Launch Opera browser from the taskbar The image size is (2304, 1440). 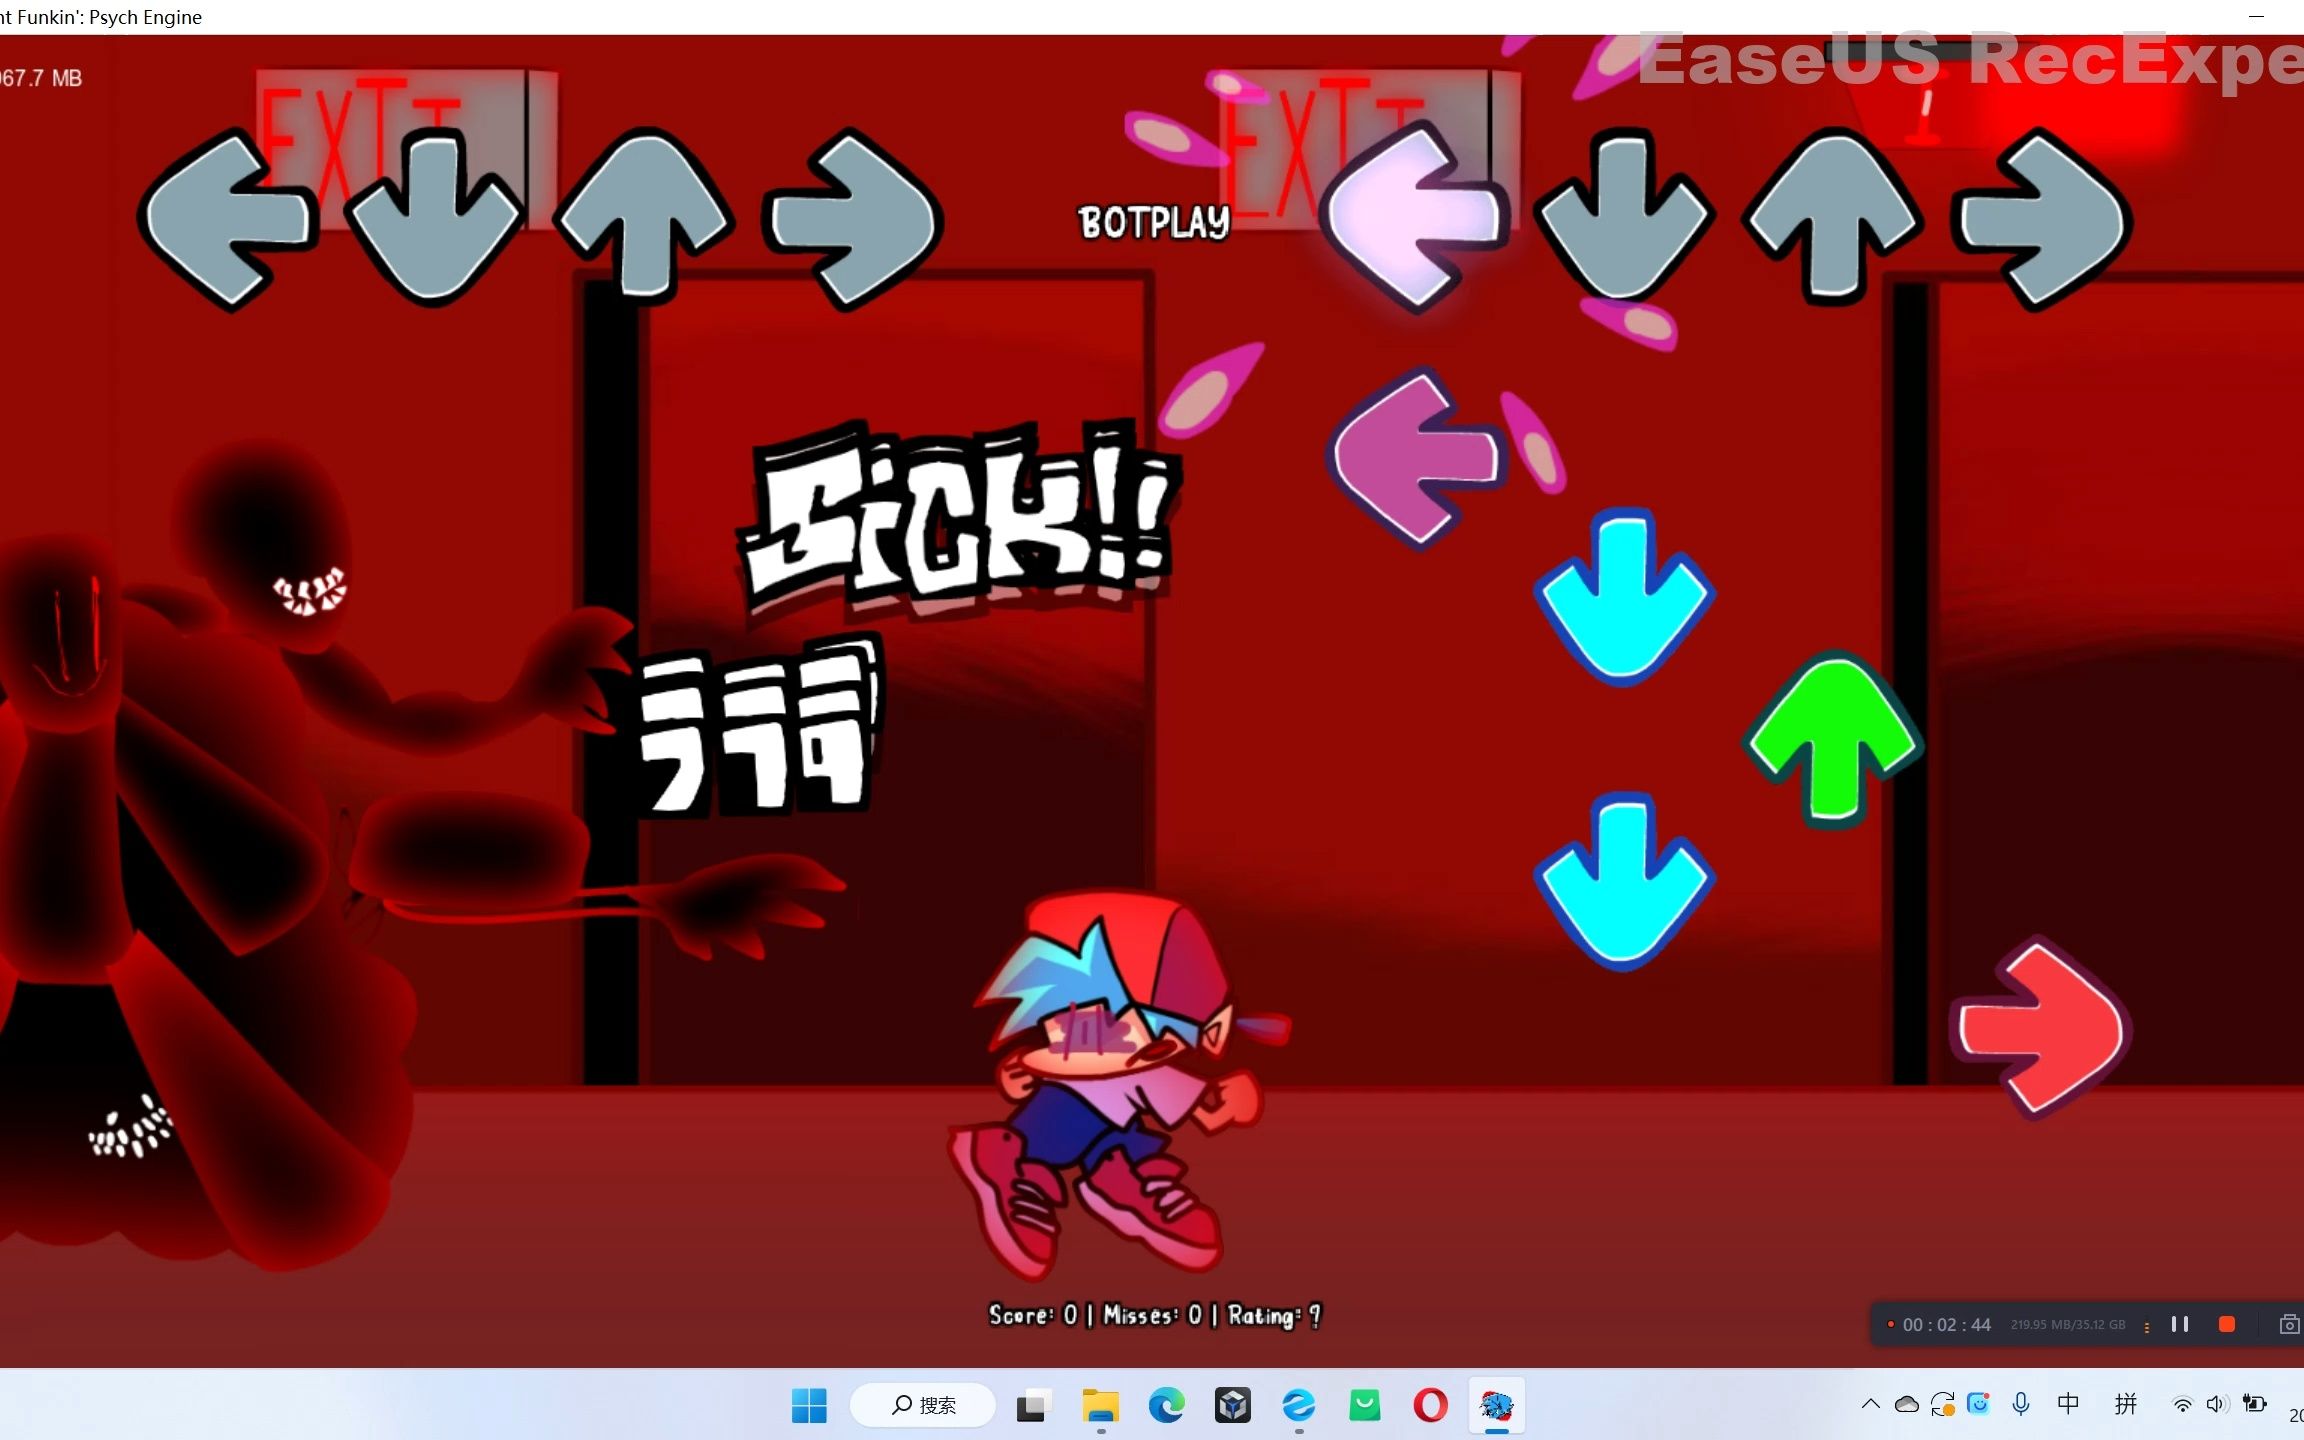tap(1430, 1405)
